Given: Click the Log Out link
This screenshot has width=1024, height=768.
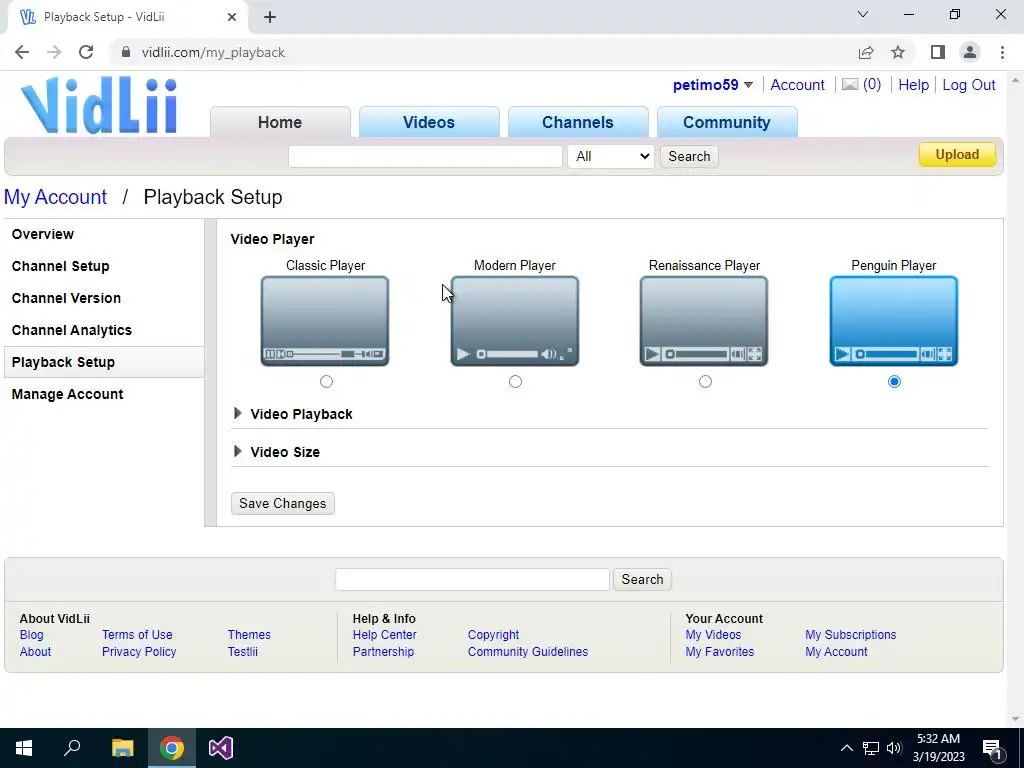Looking at the screenshot, I should point(968,85).
